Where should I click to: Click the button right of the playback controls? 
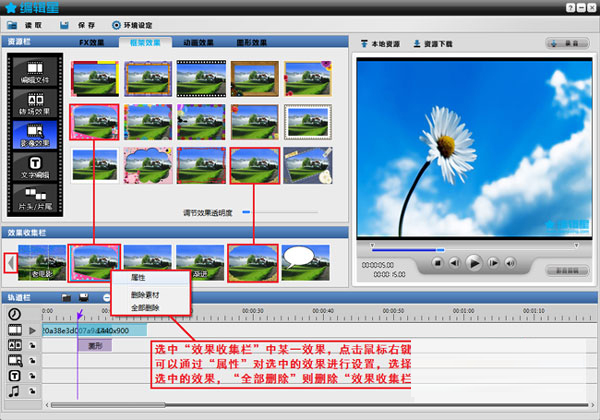click(567, 270)
